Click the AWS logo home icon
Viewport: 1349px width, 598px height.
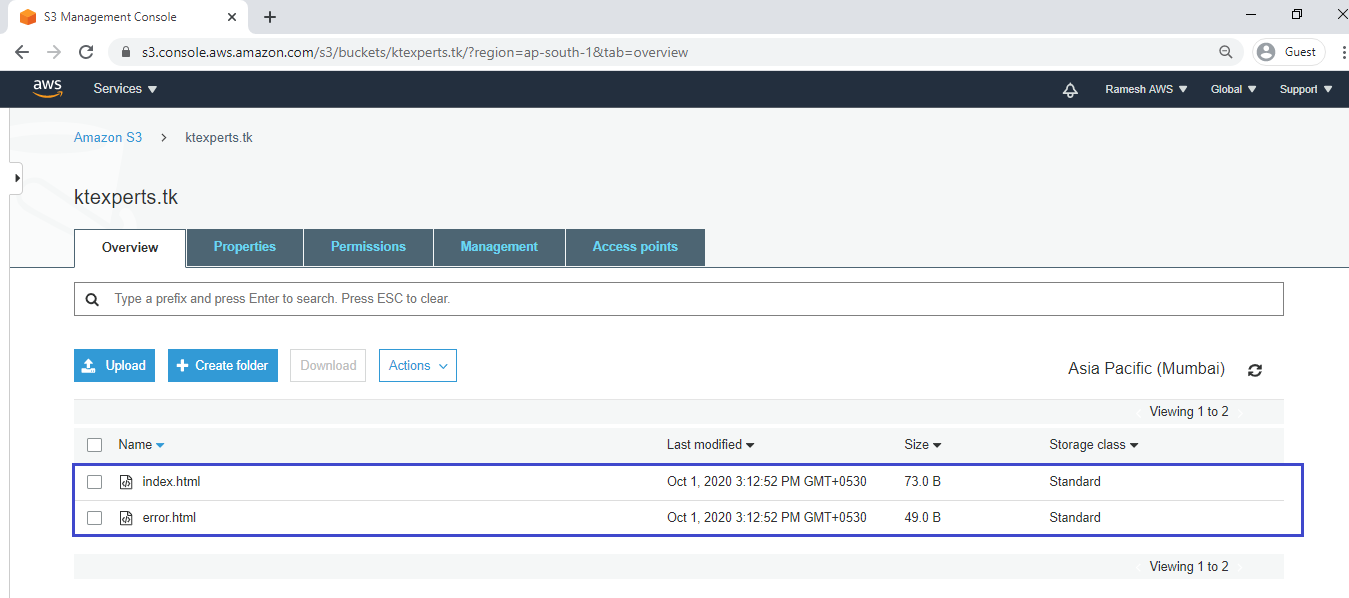tap(47, 89)
